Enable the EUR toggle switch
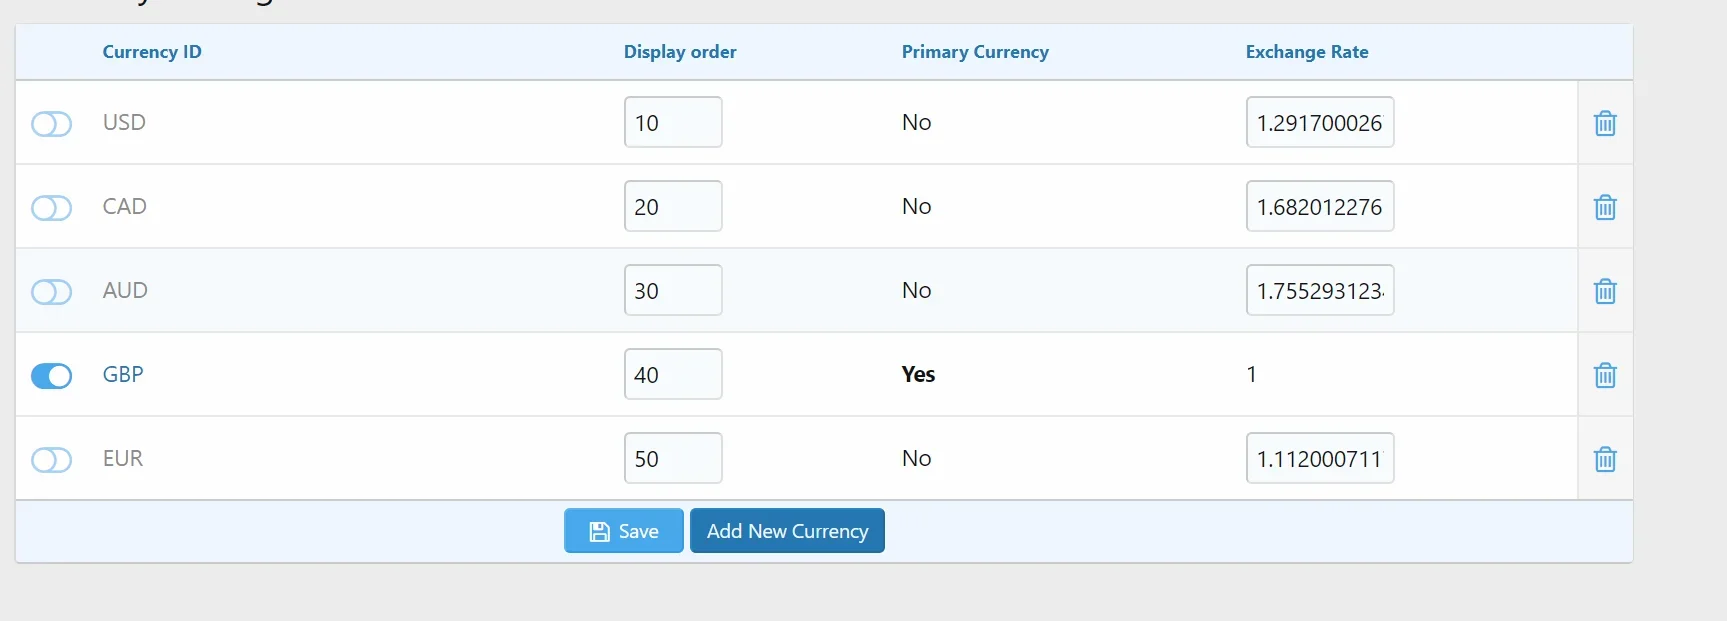Image resolution: width=1727 pixels, height=621 pixels. 51,460
